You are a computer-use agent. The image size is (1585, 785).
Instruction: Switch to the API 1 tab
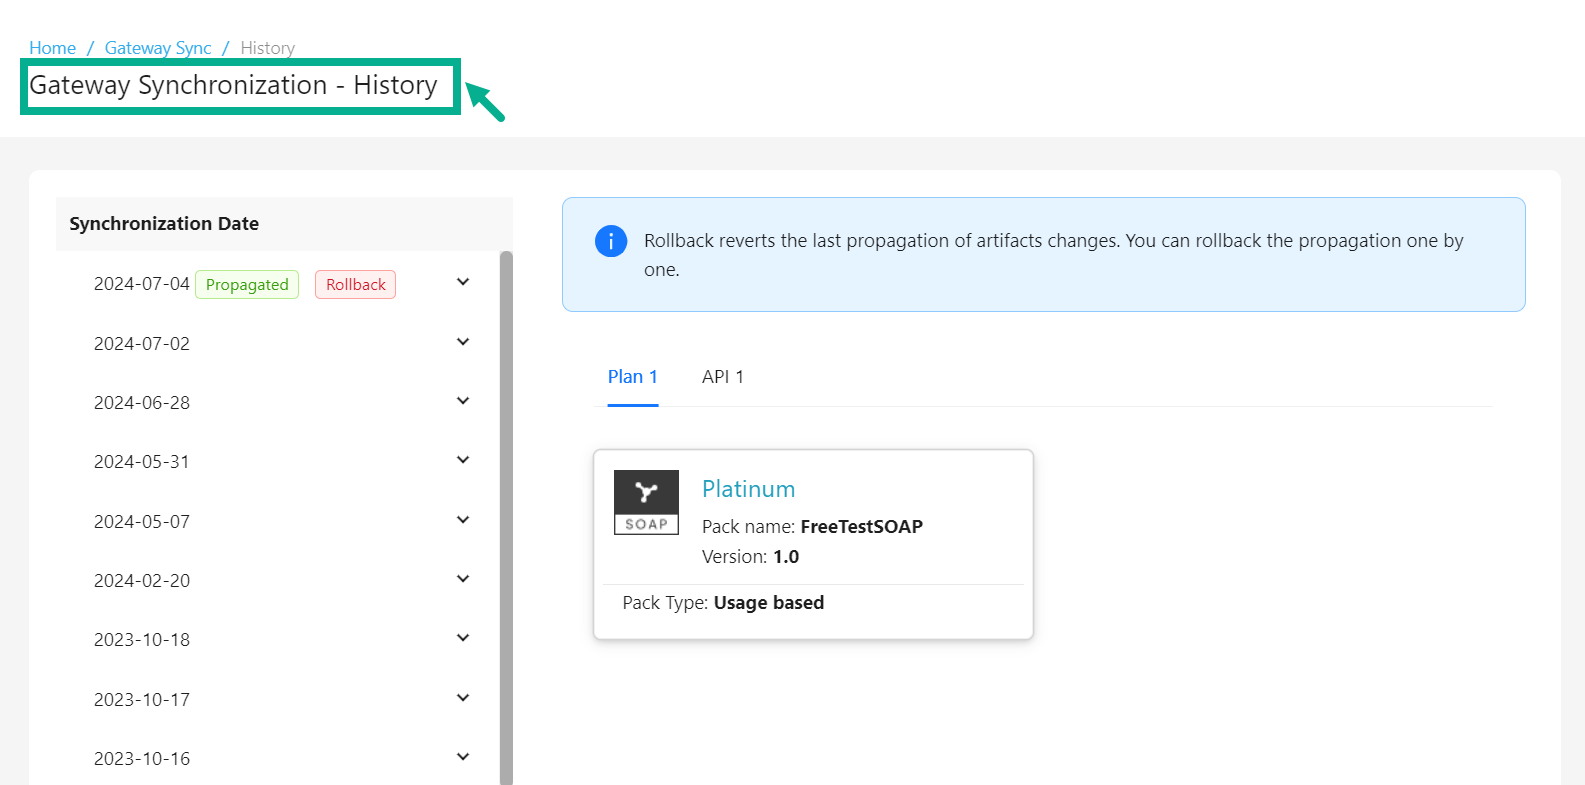coord(722,377)
